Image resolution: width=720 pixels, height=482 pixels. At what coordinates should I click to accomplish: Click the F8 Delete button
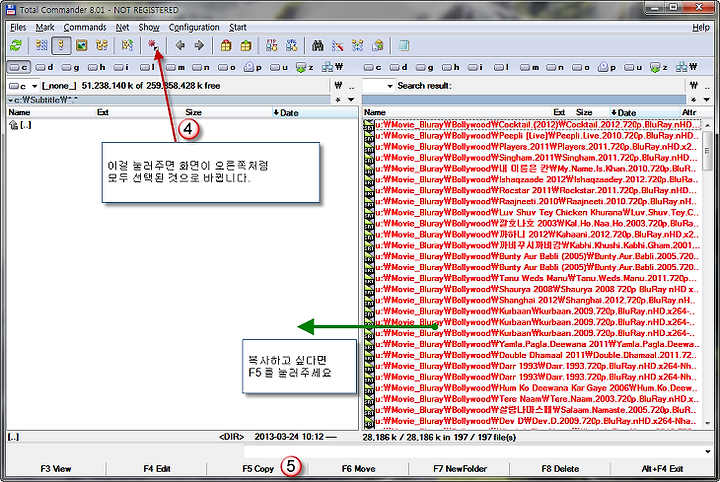point(560,469)
